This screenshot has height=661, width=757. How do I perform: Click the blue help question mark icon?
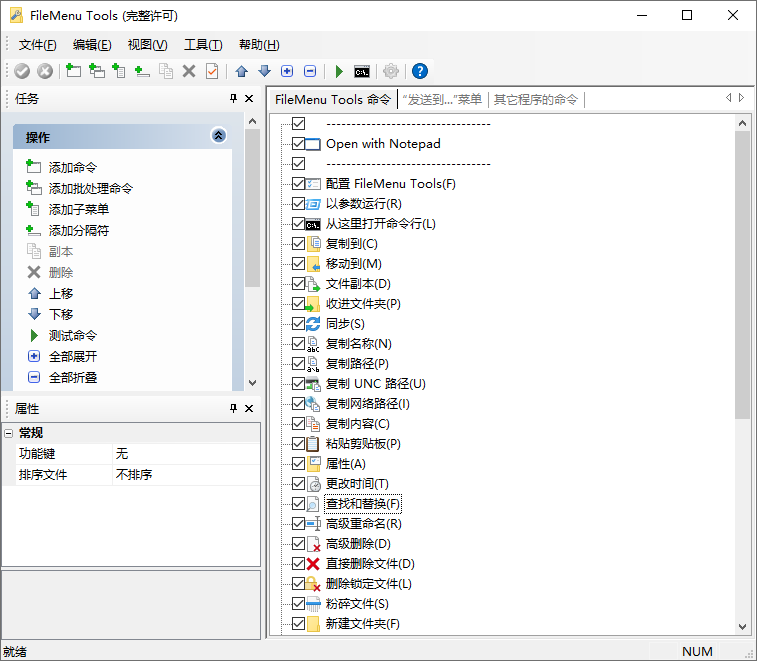420,71
